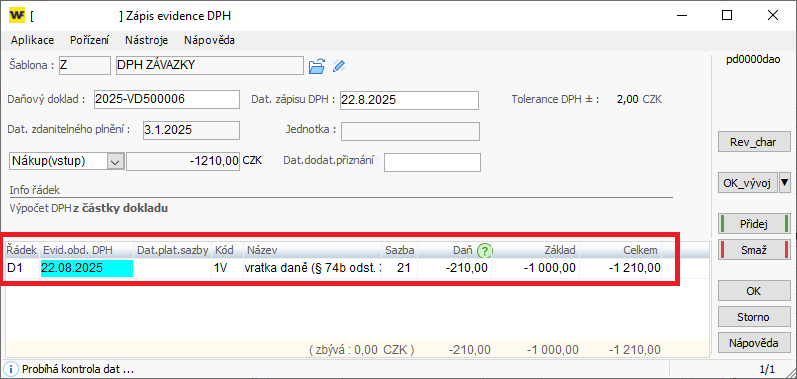Close the Zápis evidence DPH window
797x379 pixels.
tap(773, 16)
